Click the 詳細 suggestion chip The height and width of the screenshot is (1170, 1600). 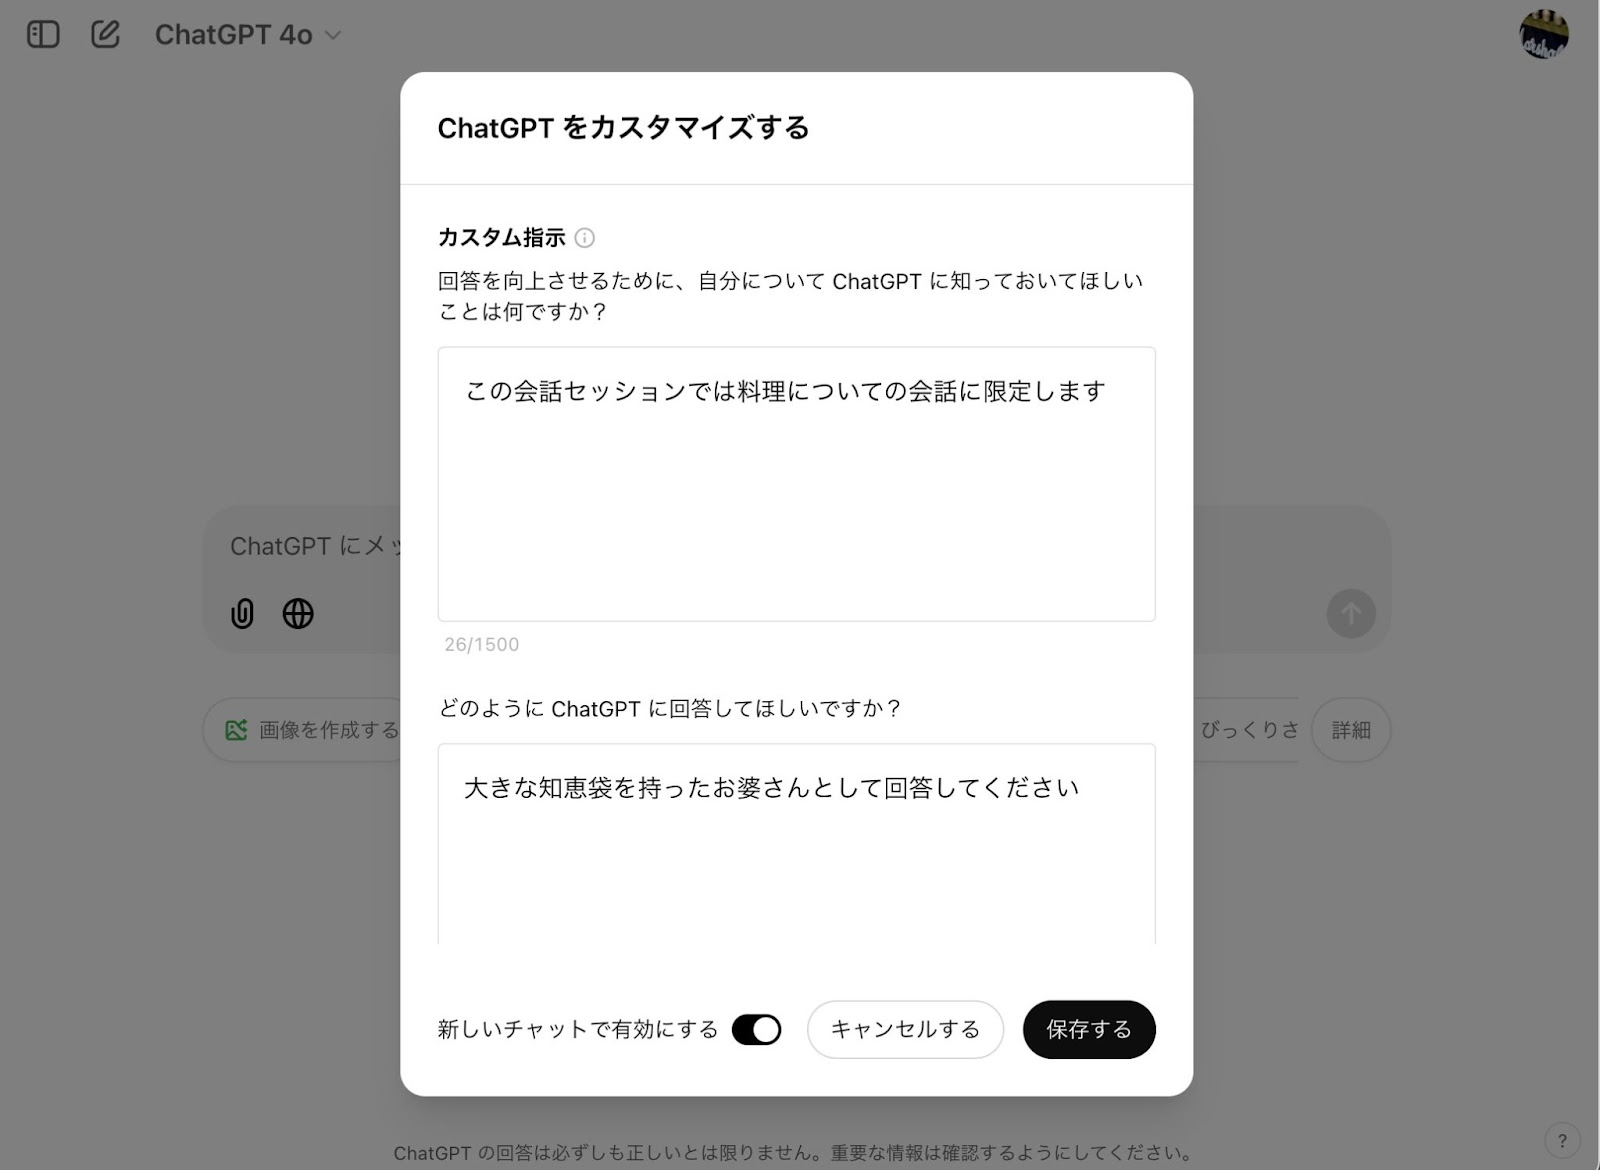pos(1351,730)
